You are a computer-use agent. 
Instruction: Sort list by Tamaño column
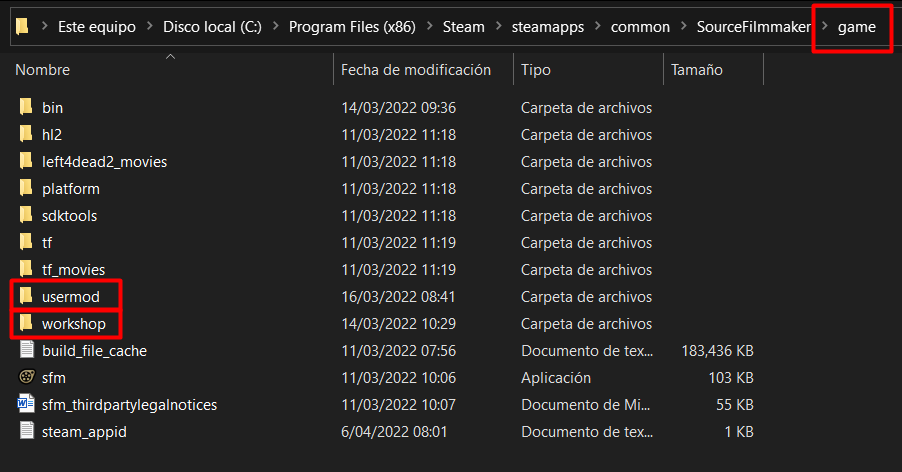click(697, 70)
